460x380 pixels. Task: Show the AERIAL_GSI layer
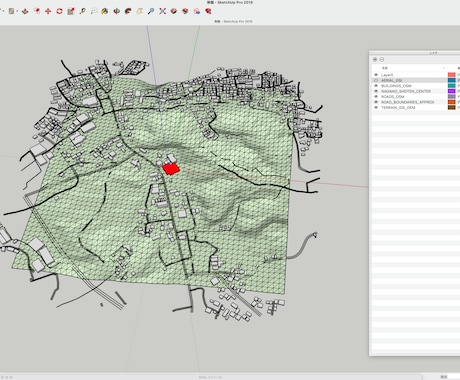(x=376, y=80)
